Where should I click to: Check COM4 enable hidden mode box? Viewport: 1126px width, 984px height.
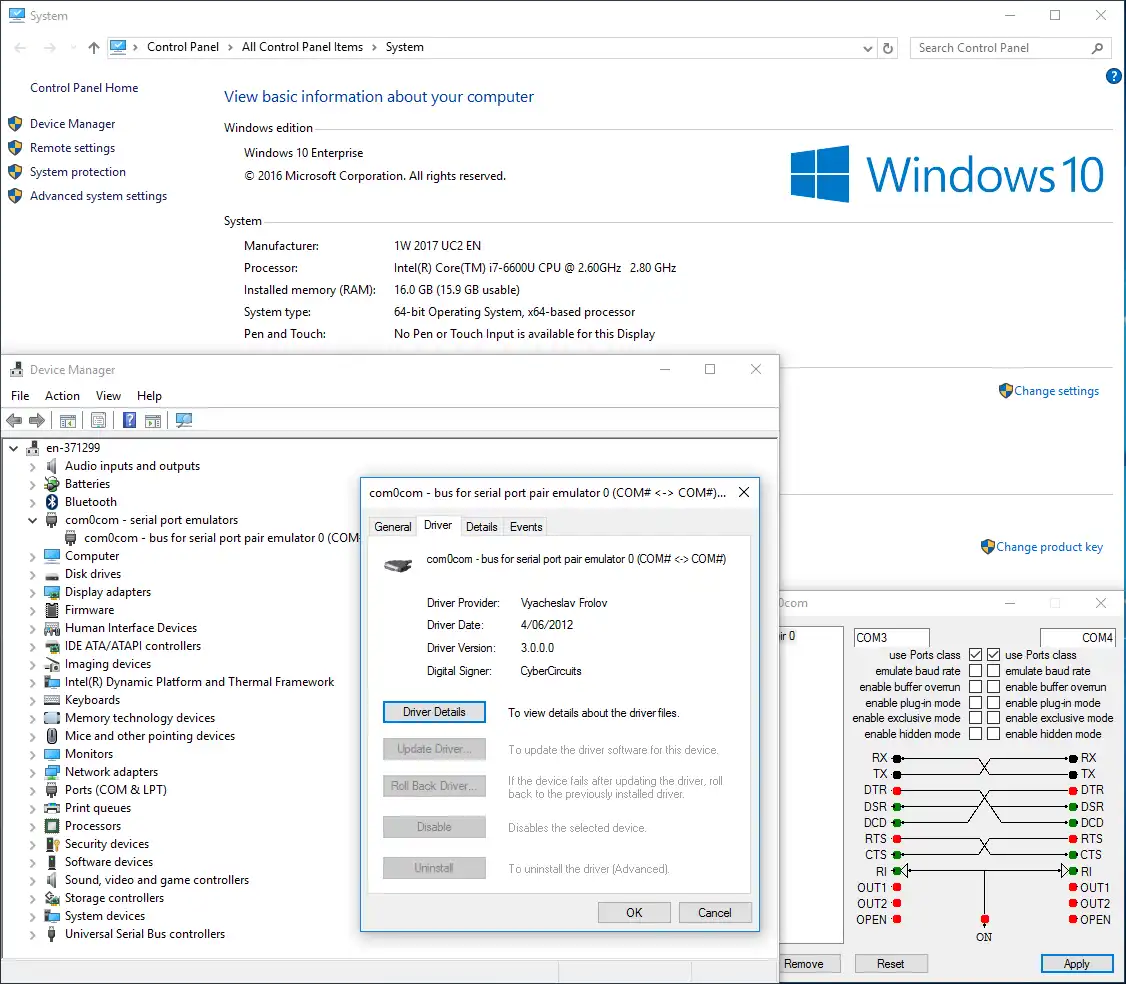tap(993, 734)
